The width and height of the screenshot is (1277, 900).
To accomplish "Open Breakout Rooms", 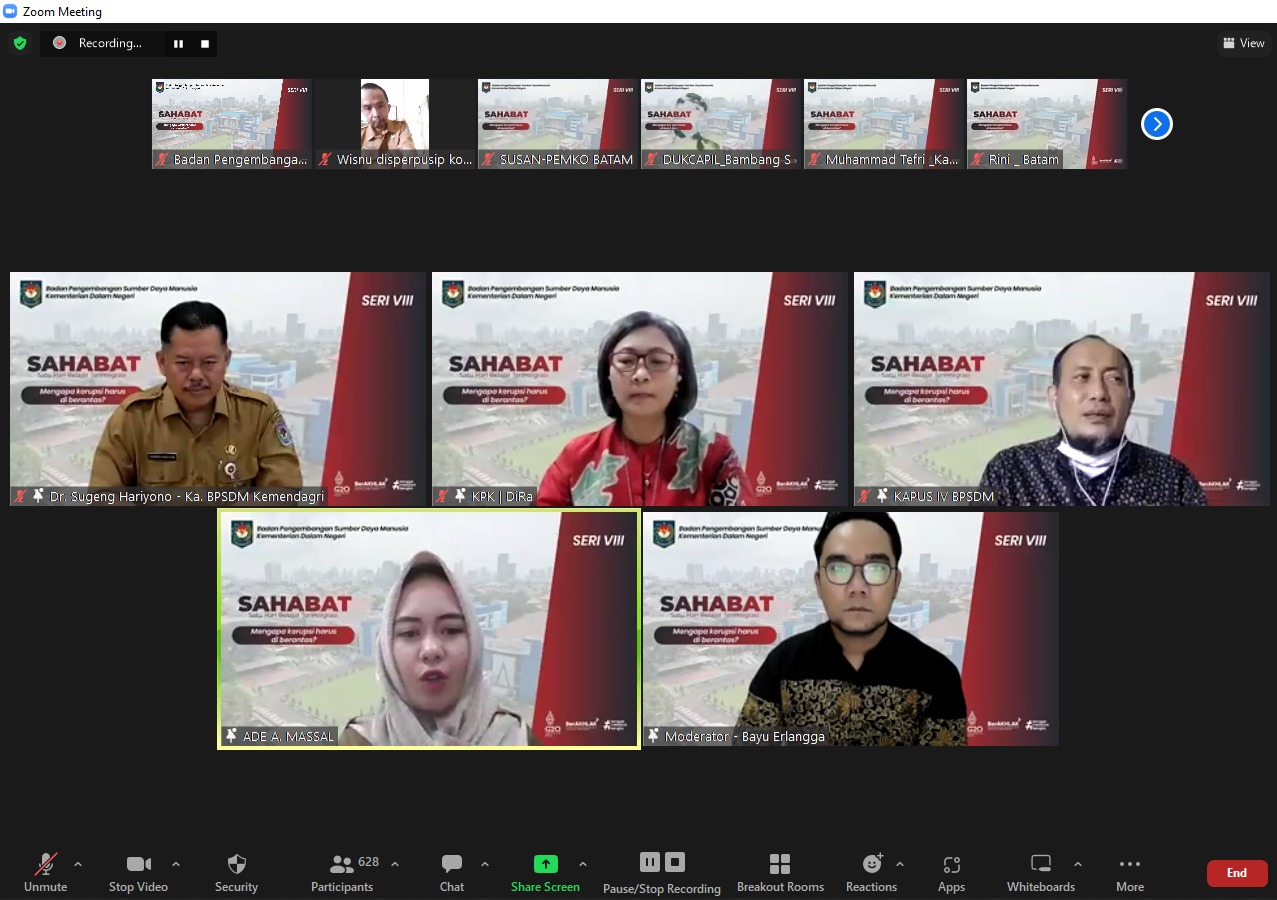I will (x=780, y=872).
